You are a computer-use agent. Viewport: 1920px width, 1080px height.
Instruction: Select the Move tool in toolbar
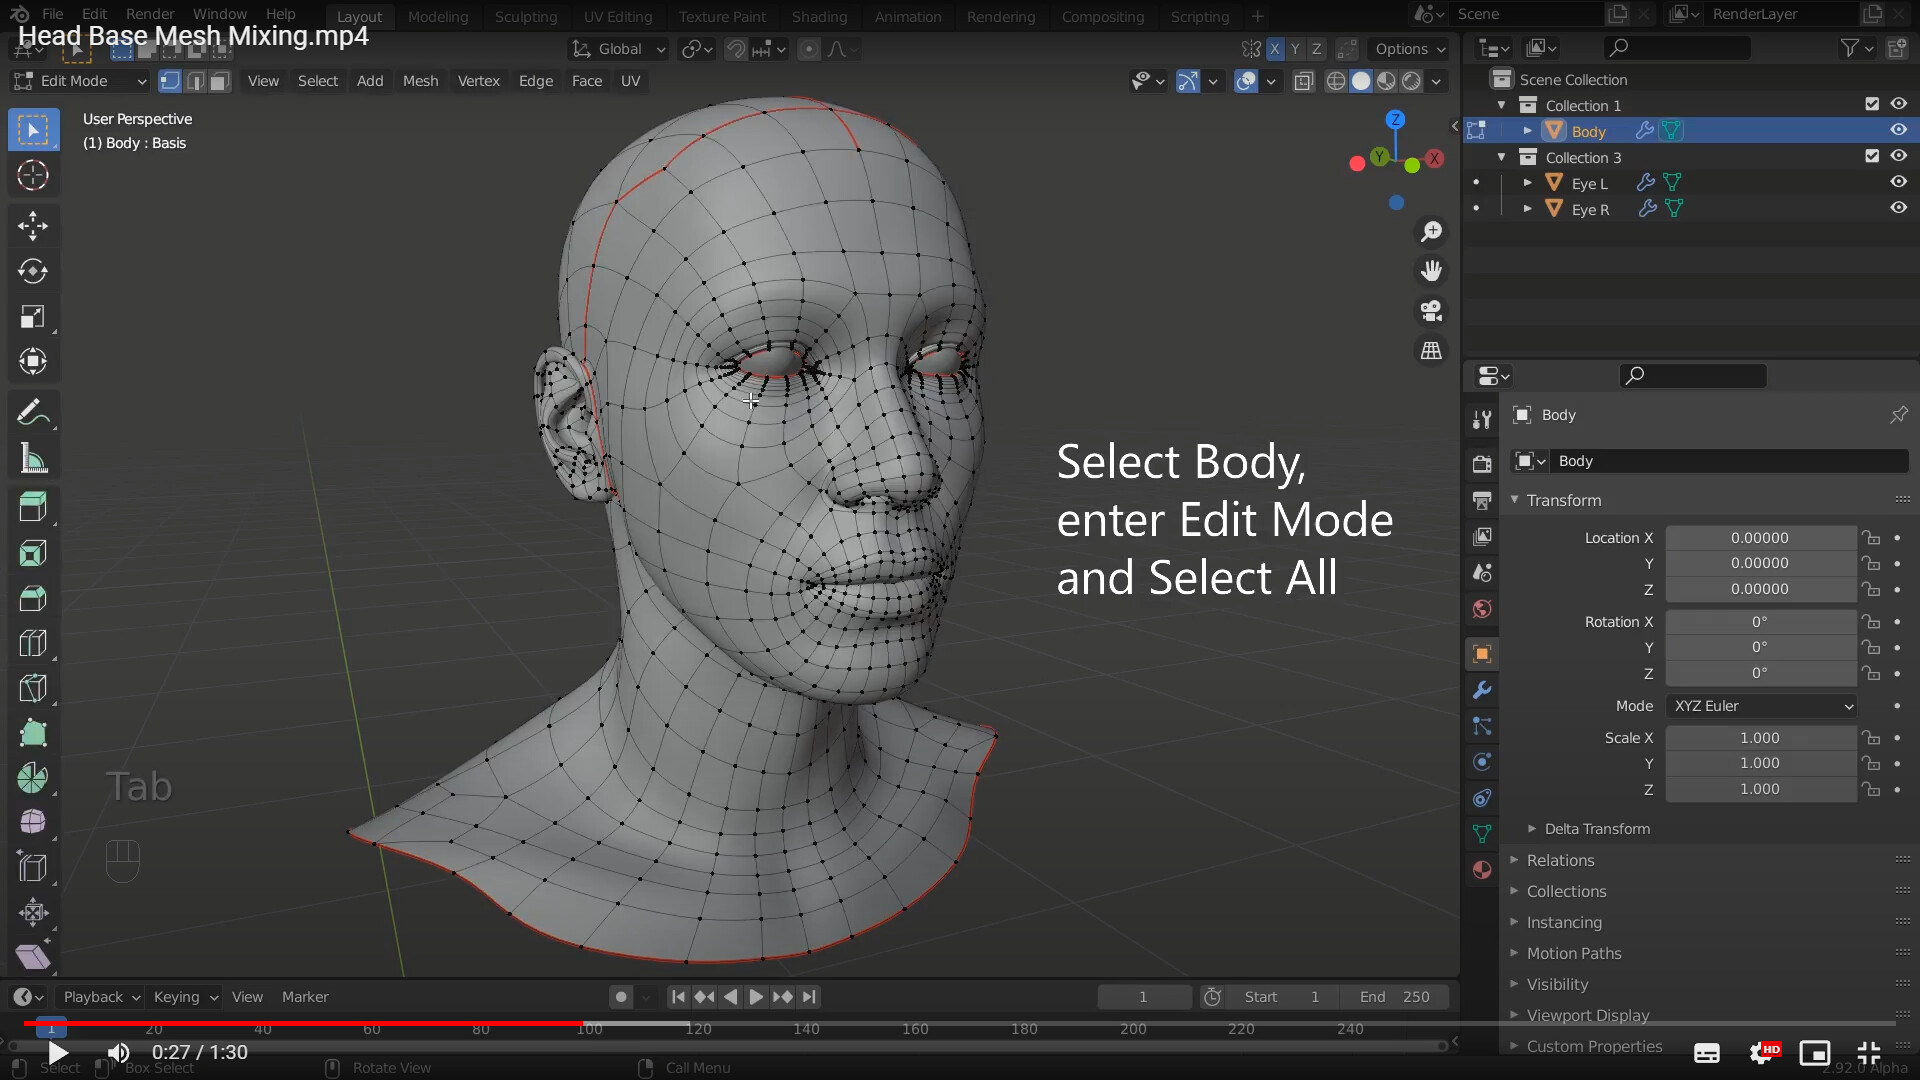point(32,226)
